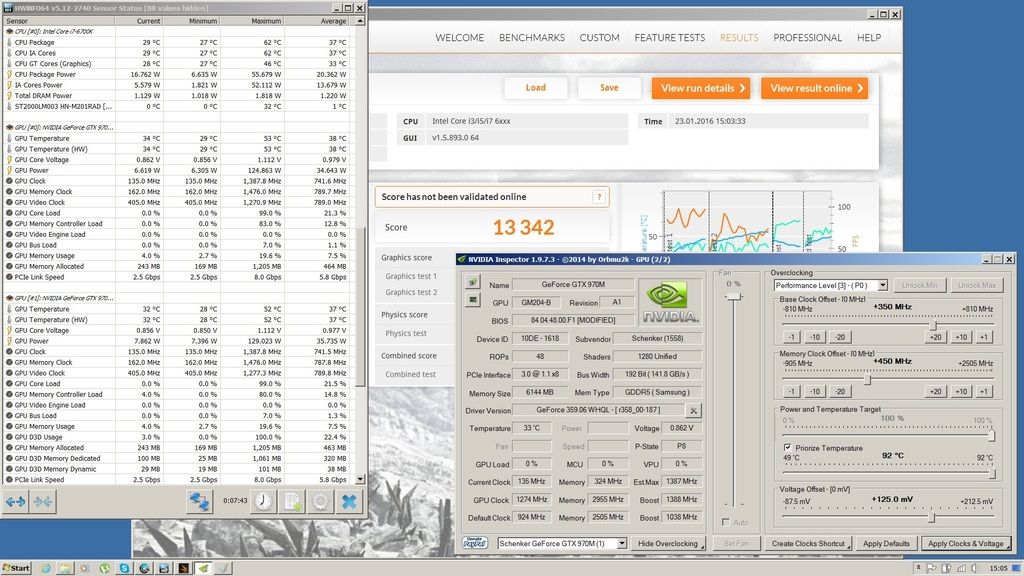Open the sensor monitoring icon in NVIDIA Inspector
Screen dimensions: 1024x576
pos(472,300)
